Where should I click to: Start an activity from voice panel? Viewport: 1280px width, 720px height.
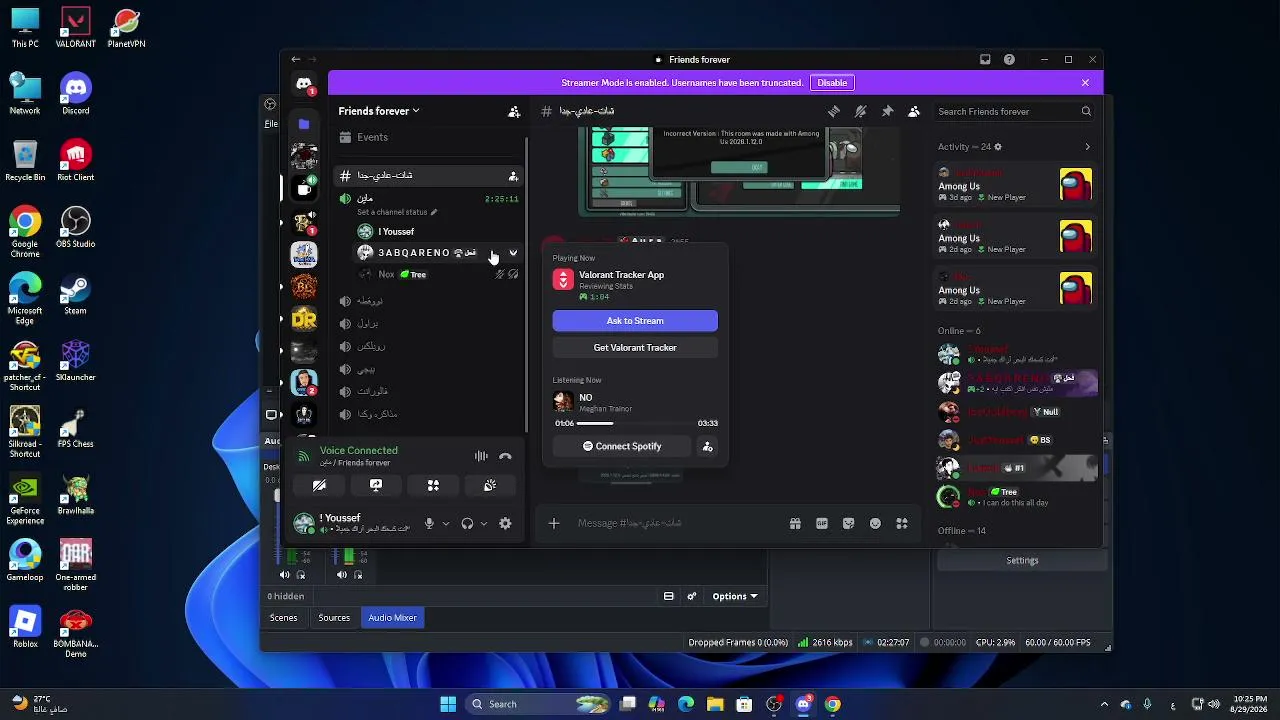pyautogui.click(x=433, y=485)
